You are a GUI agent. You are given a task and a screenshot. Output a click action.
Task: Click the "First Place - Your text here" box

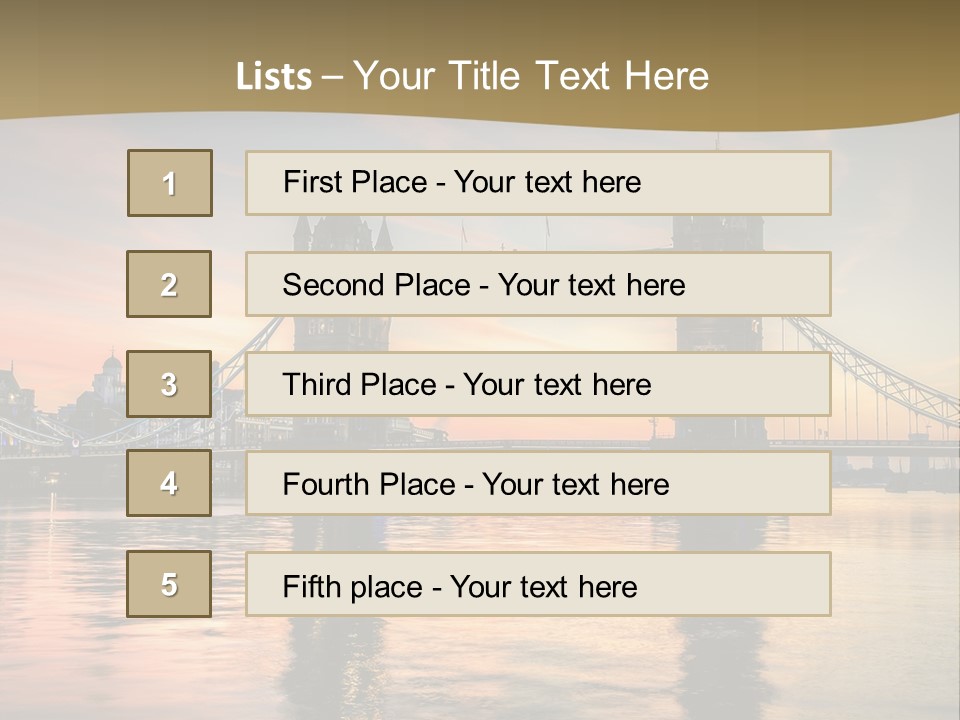click(x=538, y=183)
